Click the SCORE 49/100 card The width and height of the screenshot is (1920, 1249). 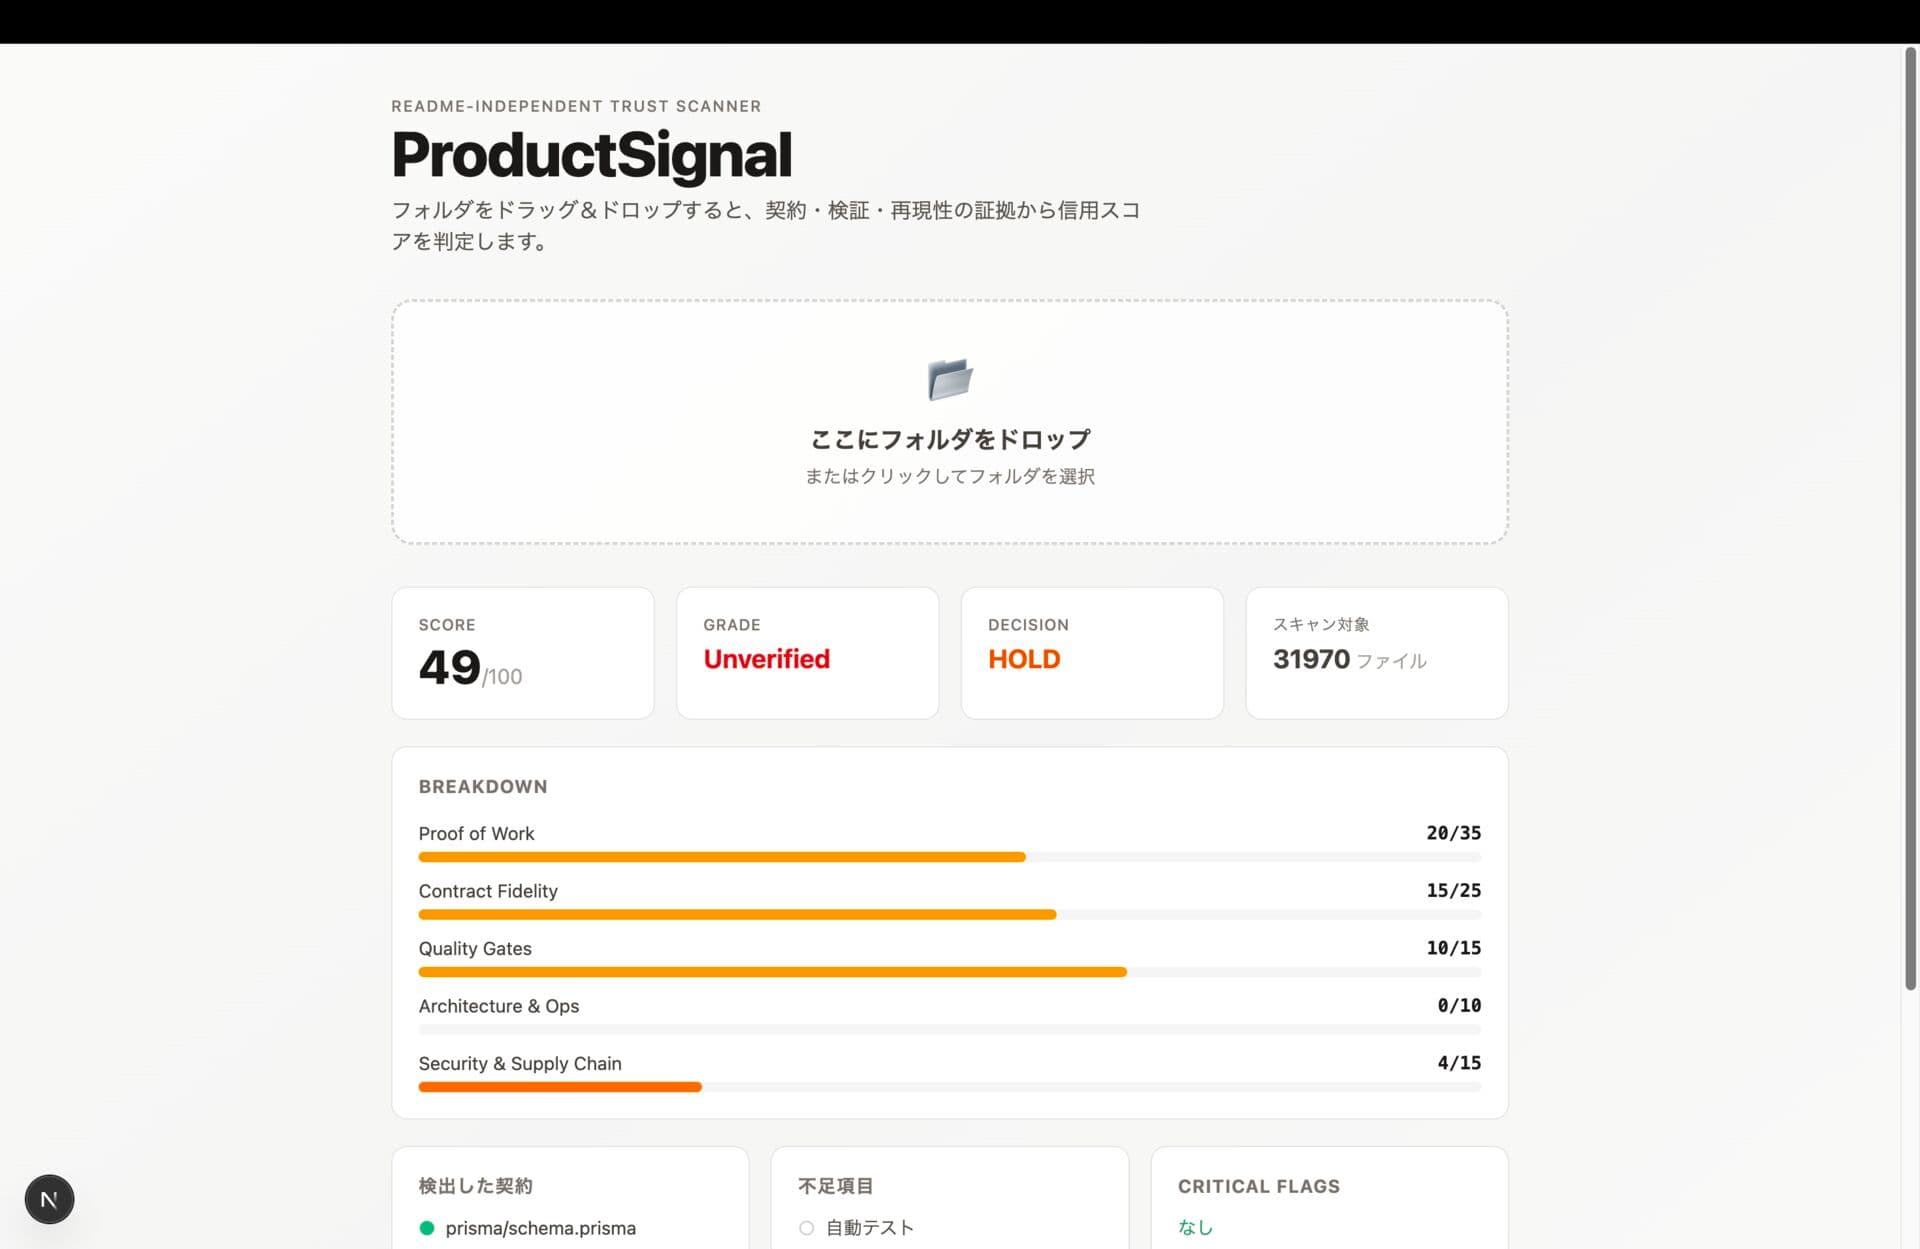[x=522, y=653]
